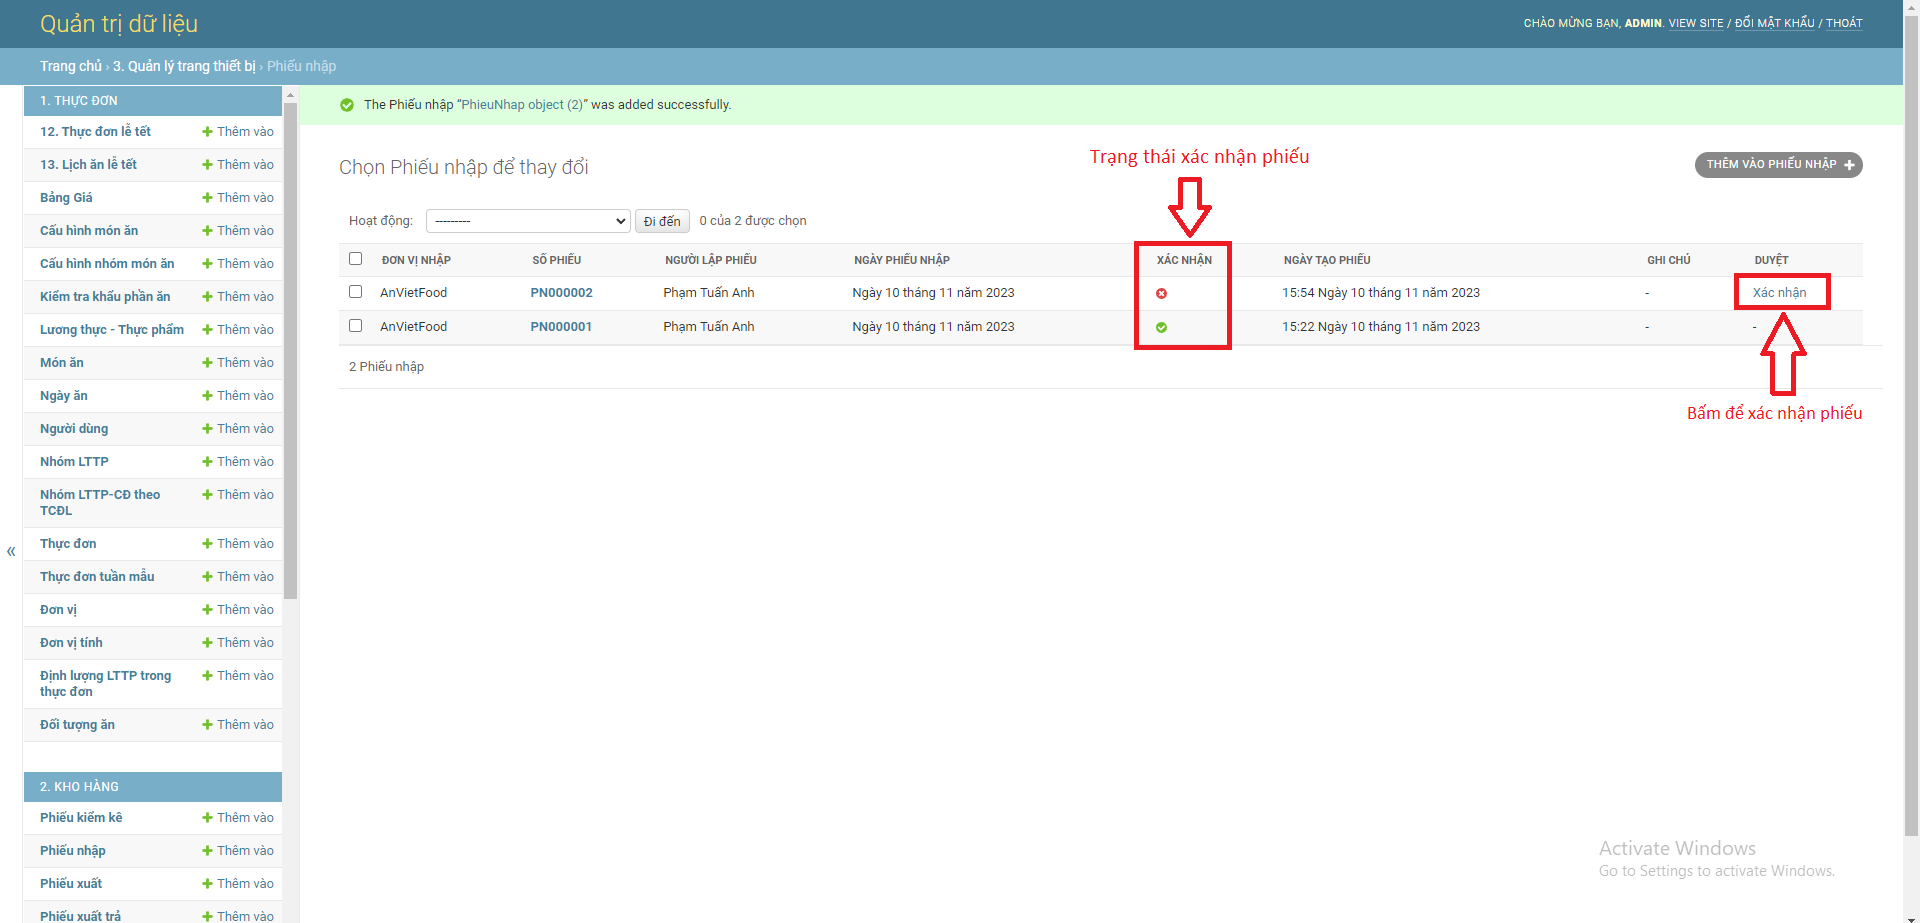Open receipt PN000002 details link

coord(561,292)
